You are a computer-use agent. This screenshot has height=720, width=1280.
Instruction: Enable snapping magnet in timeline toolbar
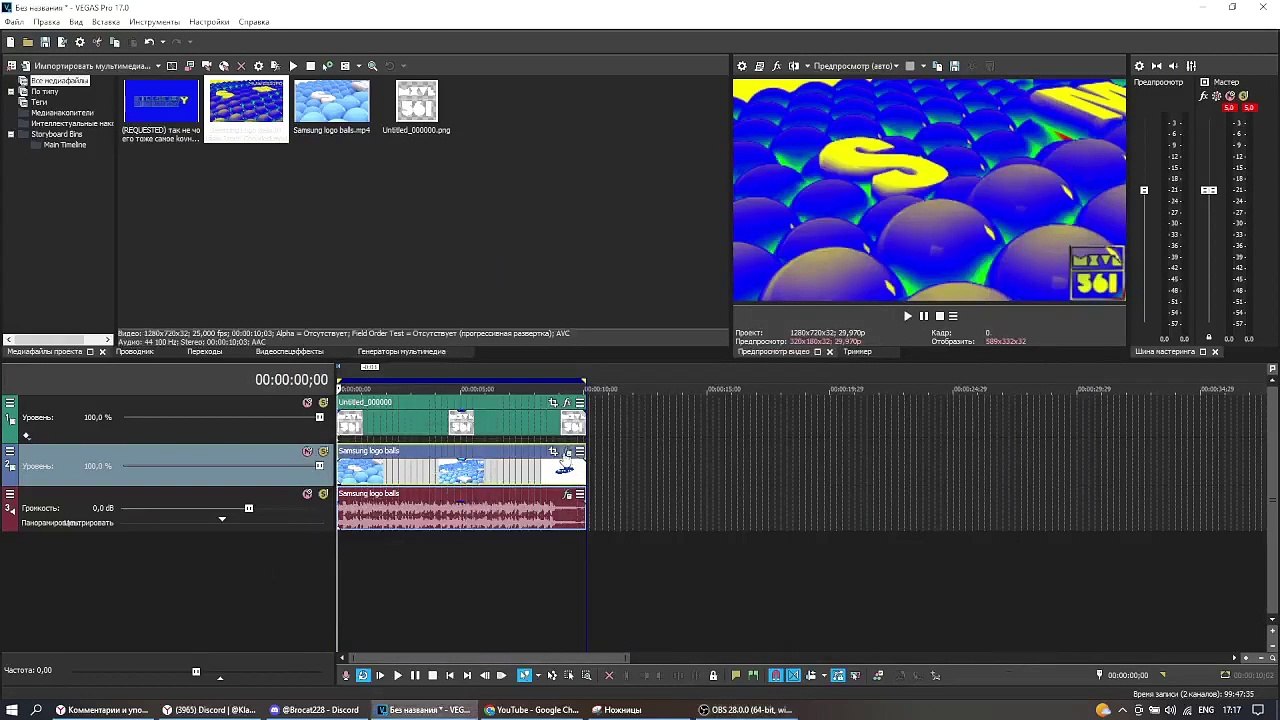point(775,676)
